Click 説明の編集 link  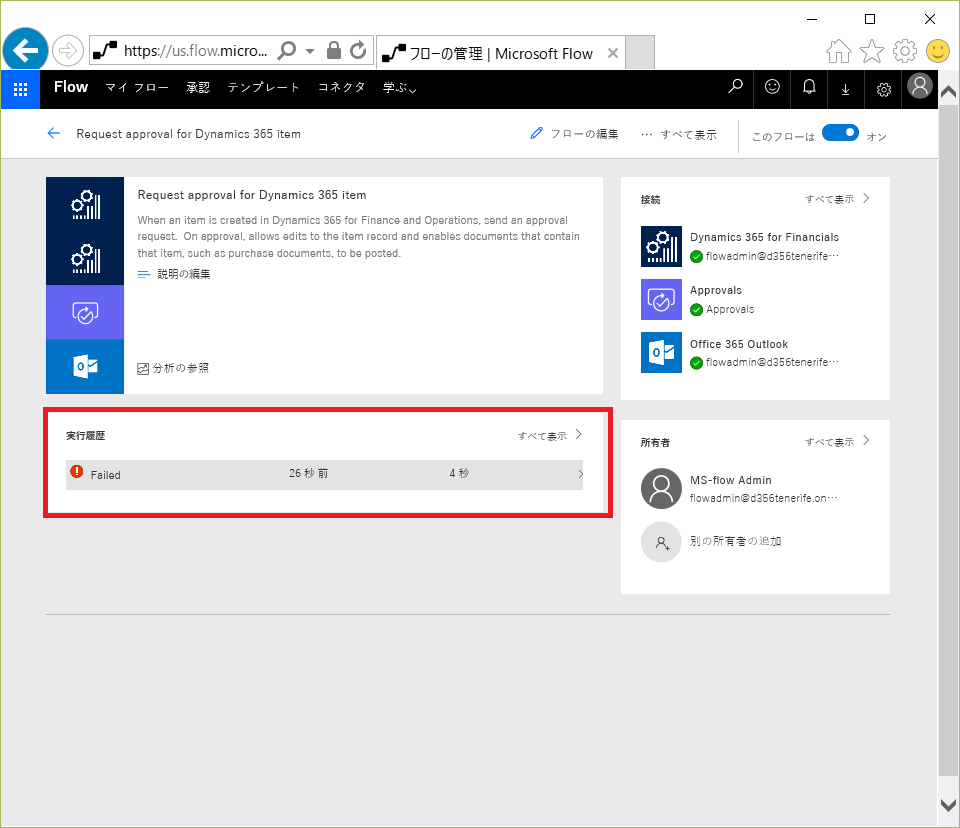pyautogui.click(x=184, y=274)
